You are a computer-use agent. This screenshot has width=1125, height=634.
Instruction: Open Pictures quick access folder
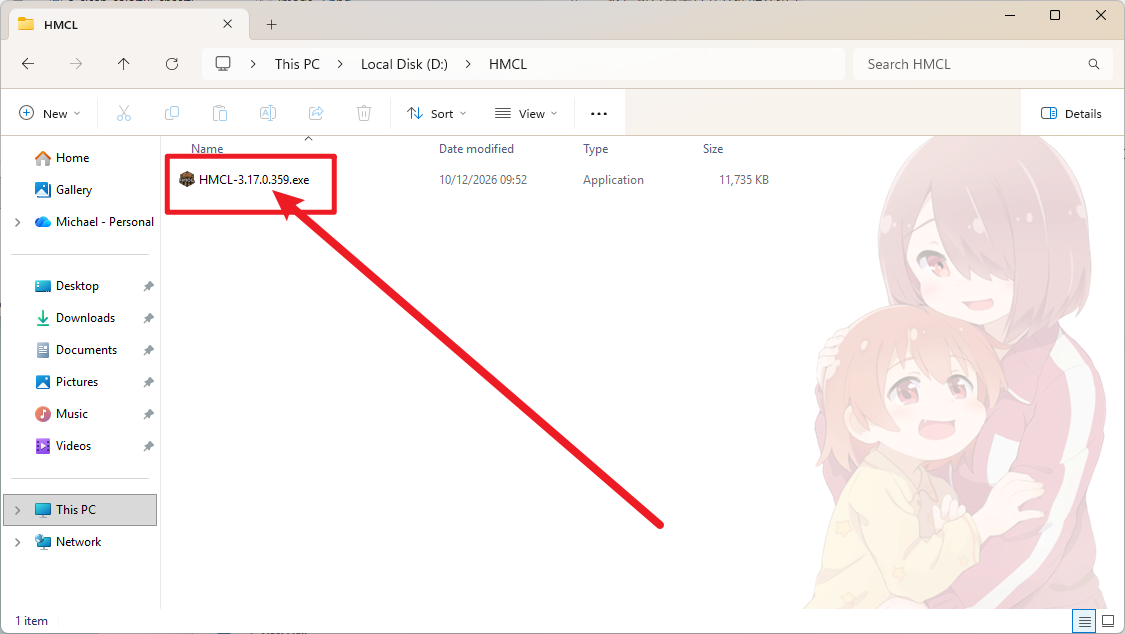tap(77, 382)
